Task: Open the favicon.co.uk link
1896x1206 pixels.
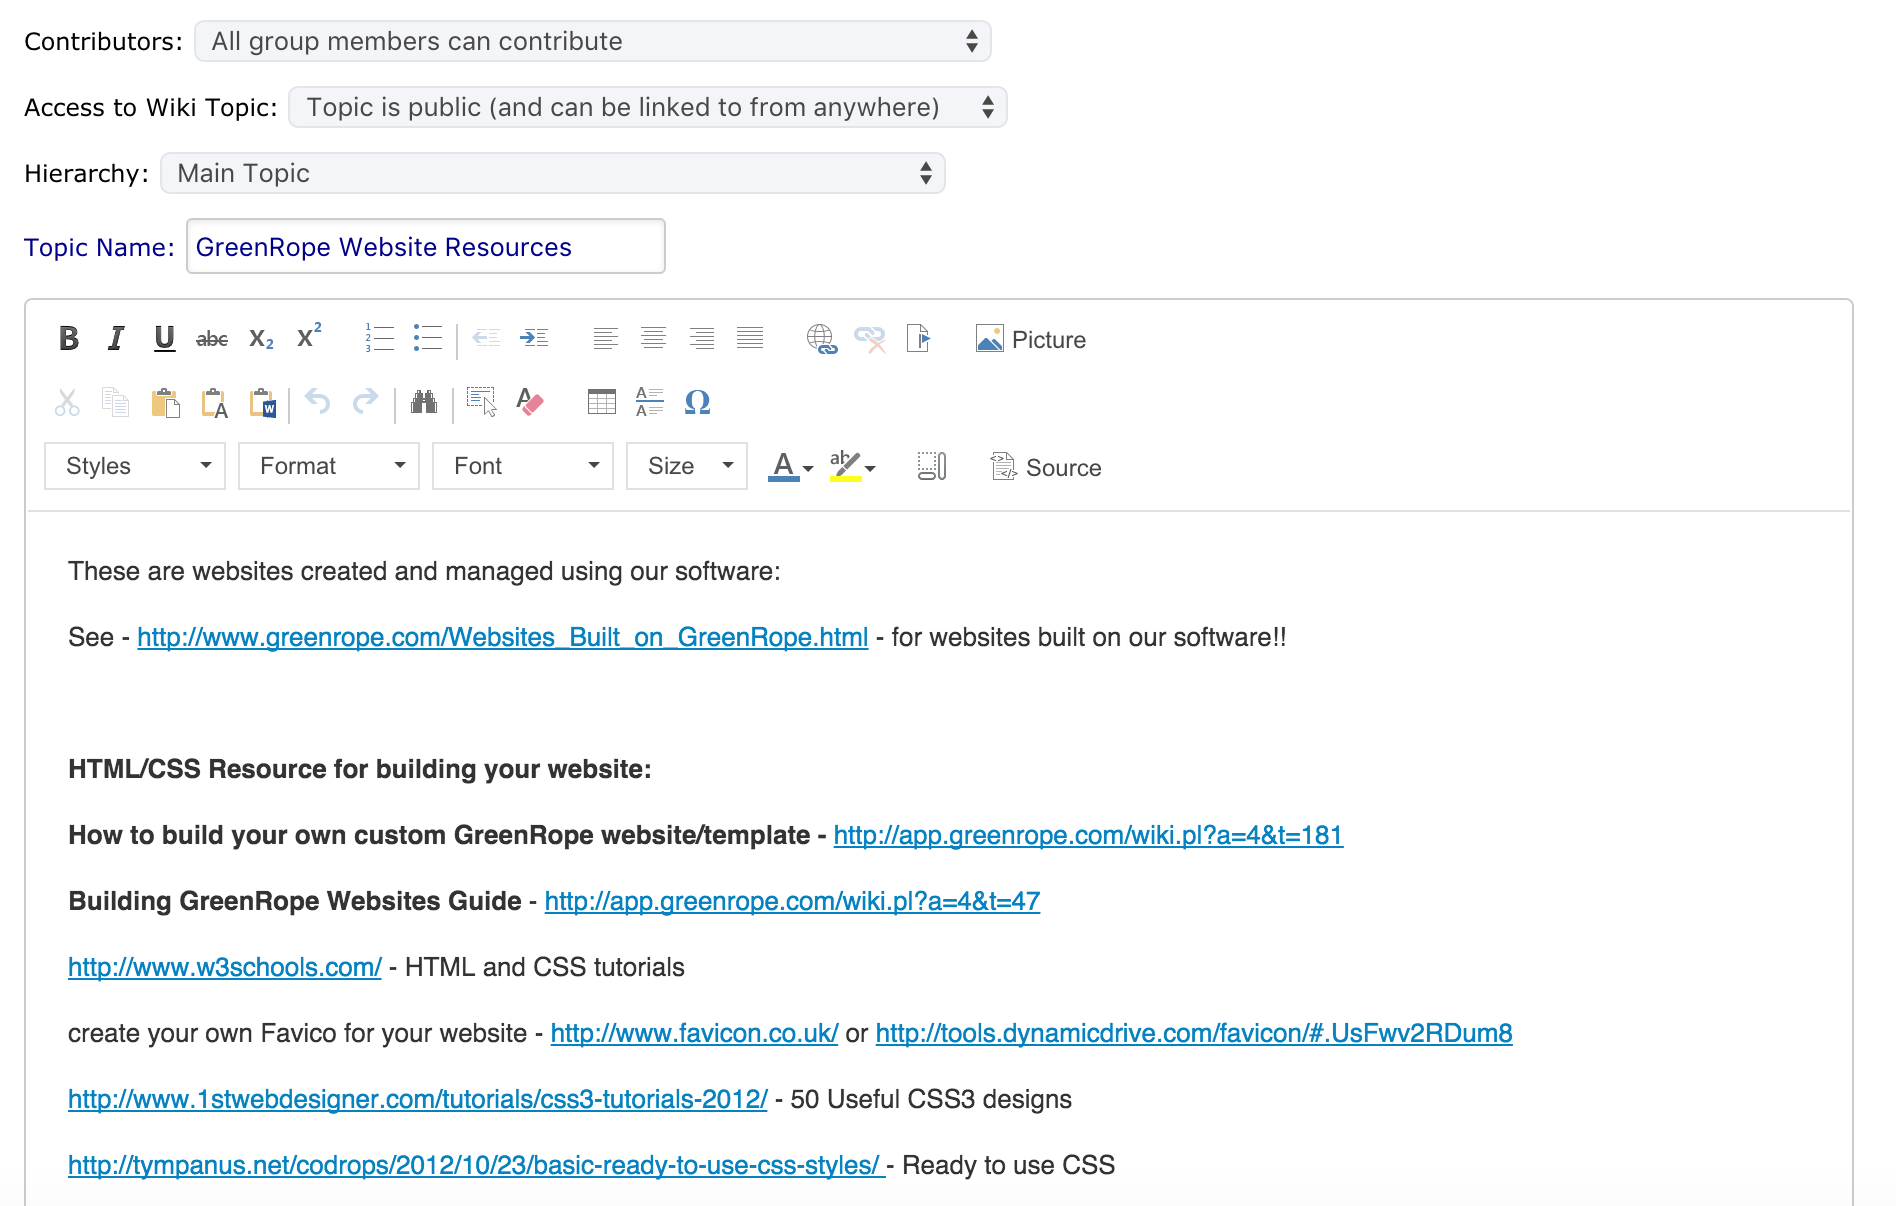Action: 694,1033
